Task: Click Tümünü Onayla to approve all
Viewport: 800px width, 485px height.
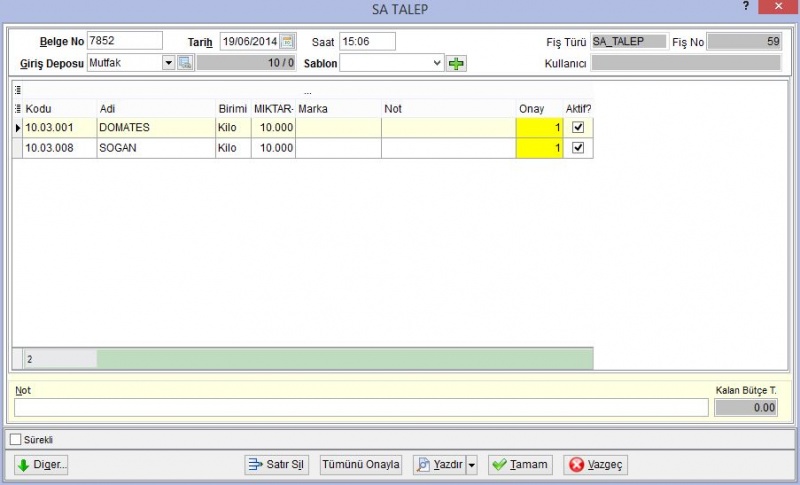Action: click(x=361, y=465)
